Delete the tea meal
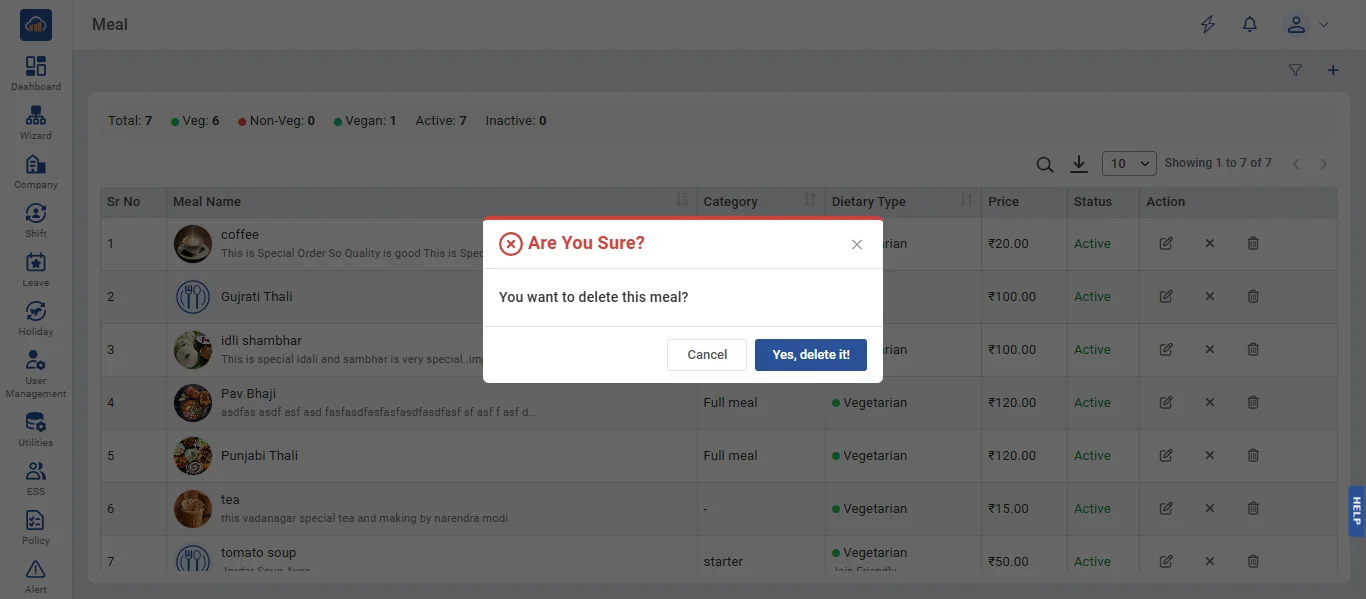 click(1253, 509)
